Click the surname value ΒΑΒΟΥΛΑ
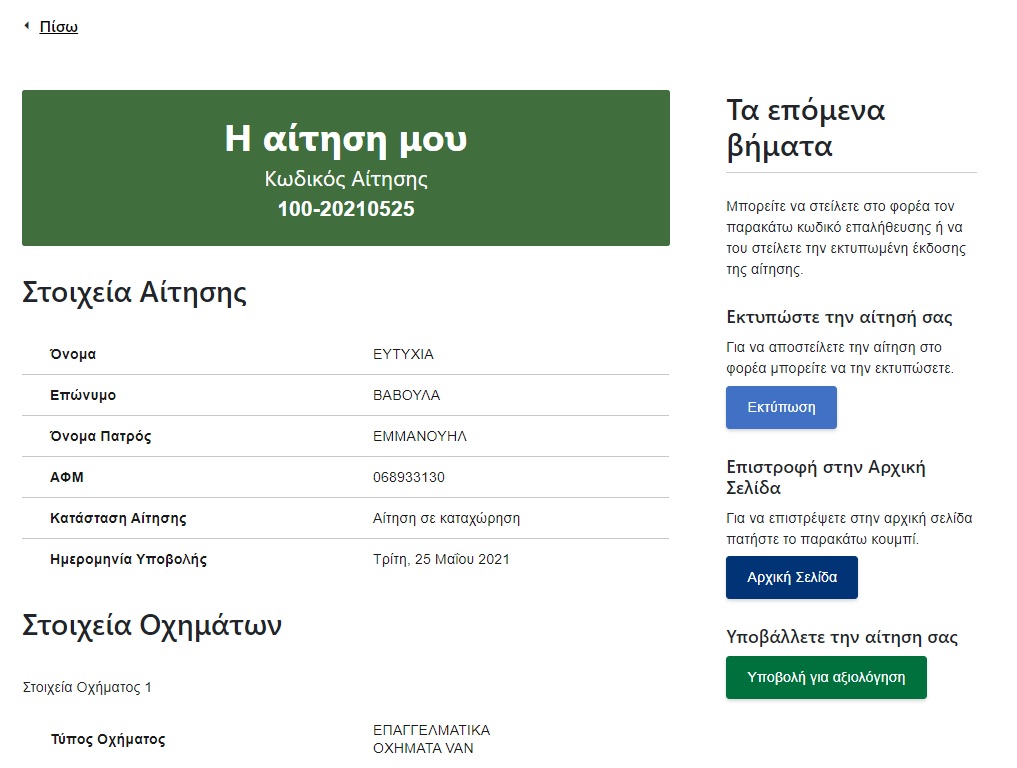Viewport: 1017px width, 768px height. 406,395
